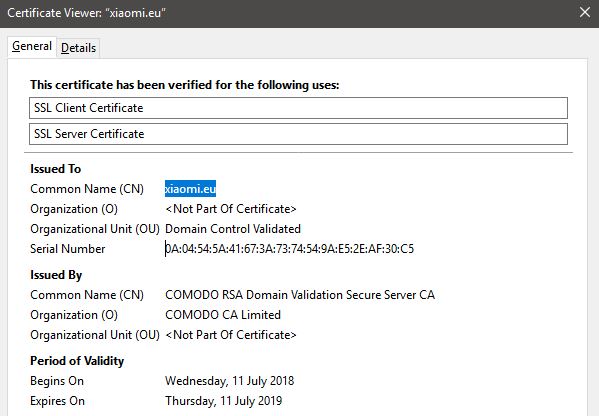Click the Serial Number label
Image resolution: width=599 pixels, height=416 pixels.
coord(67,249)
